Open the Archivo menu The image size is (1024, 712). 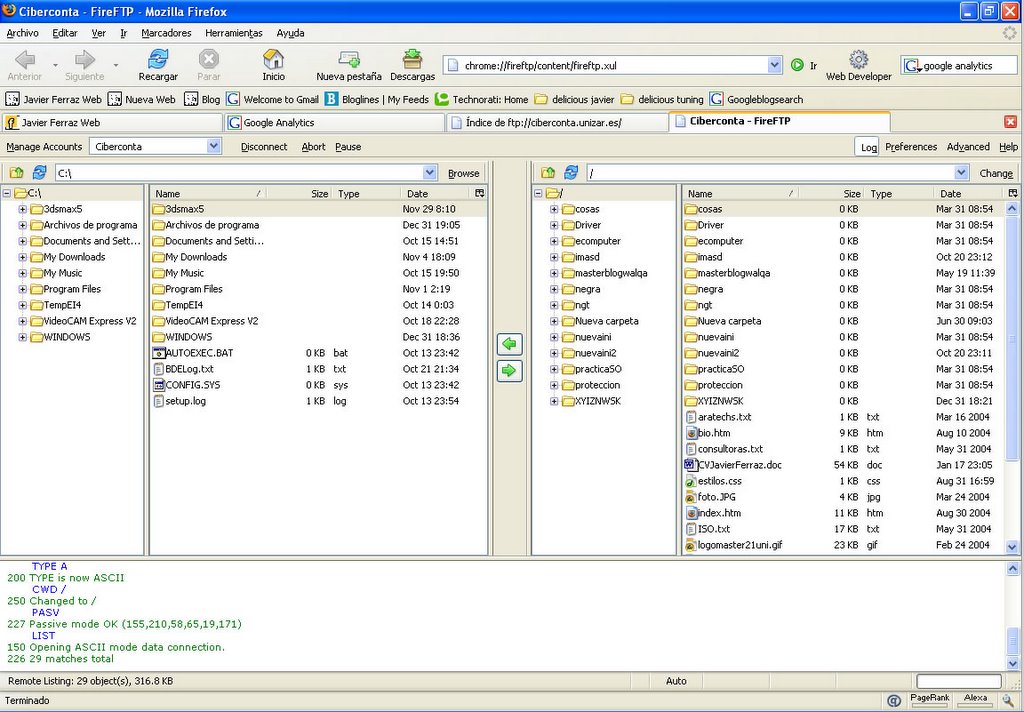tap(22, 33)
